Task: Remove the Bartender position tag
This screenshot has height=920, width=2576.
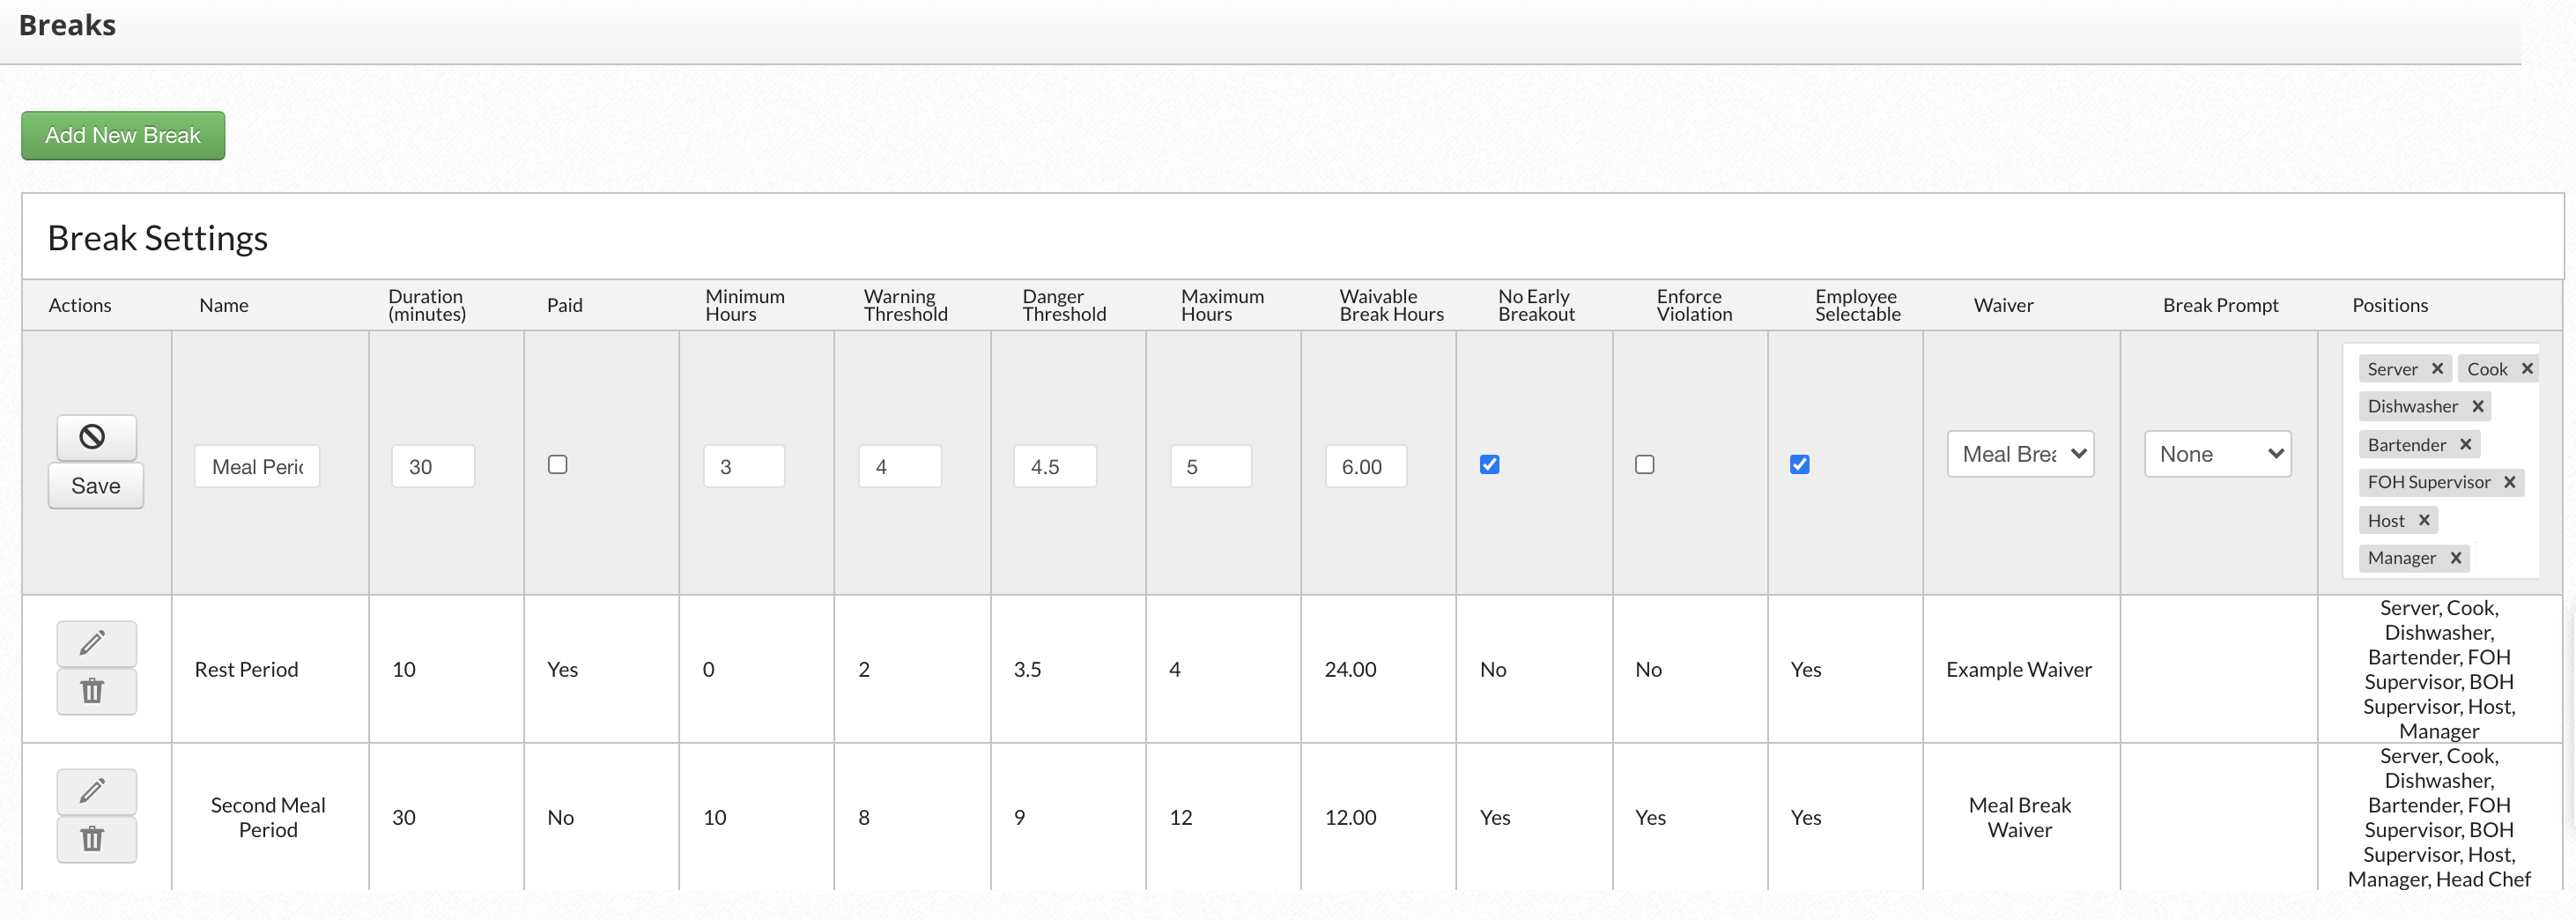Action: (2465, 445)
